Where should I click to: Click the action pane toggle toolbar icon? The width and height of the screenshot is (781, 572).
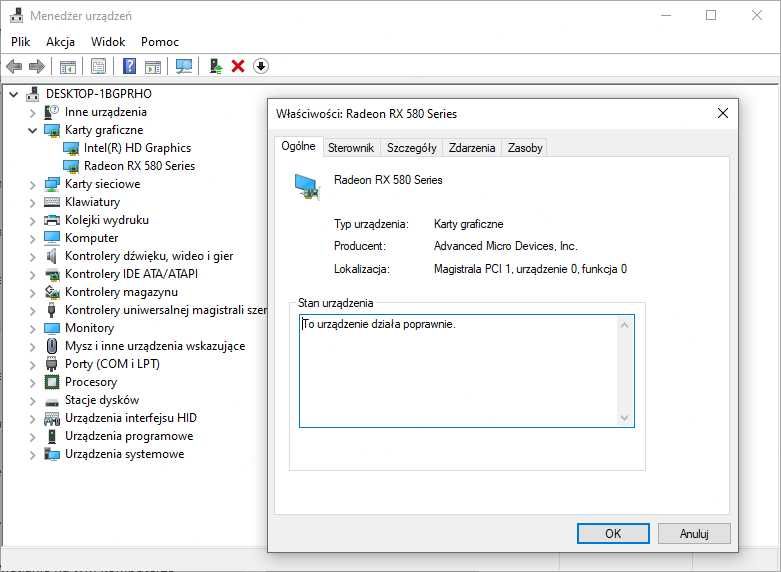coord(153,66)
